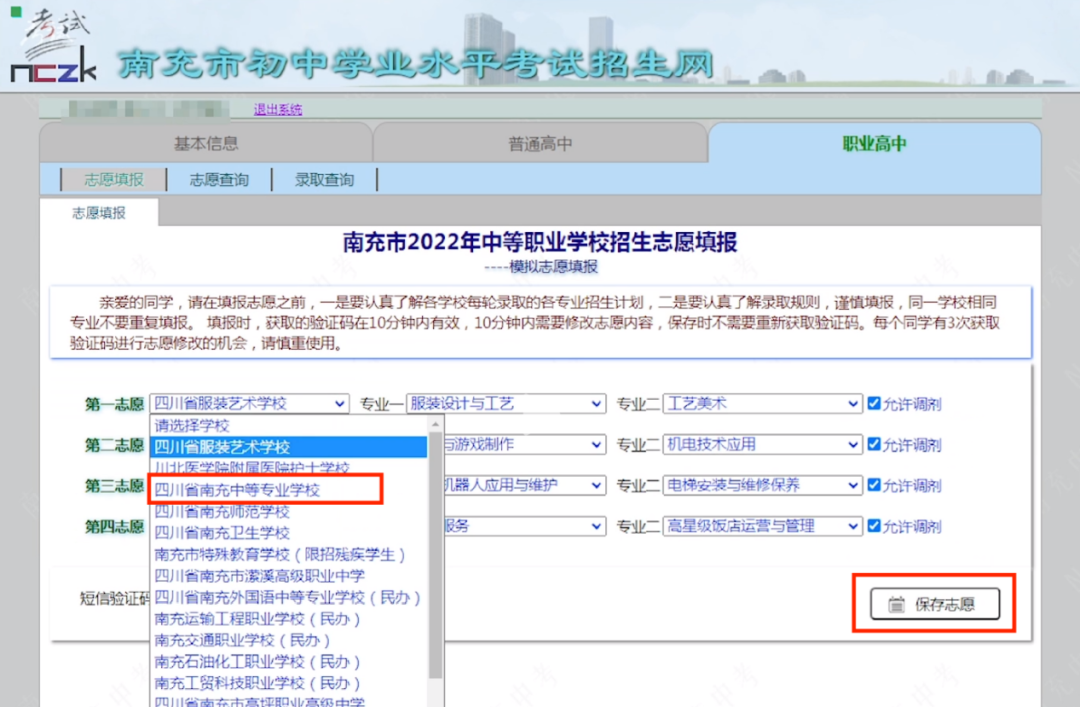Uncheck 允许调剂 for 第三志愿
The height and width of the screenshot is (707, 1080).
pyautogui.click(x=873, y=485)
